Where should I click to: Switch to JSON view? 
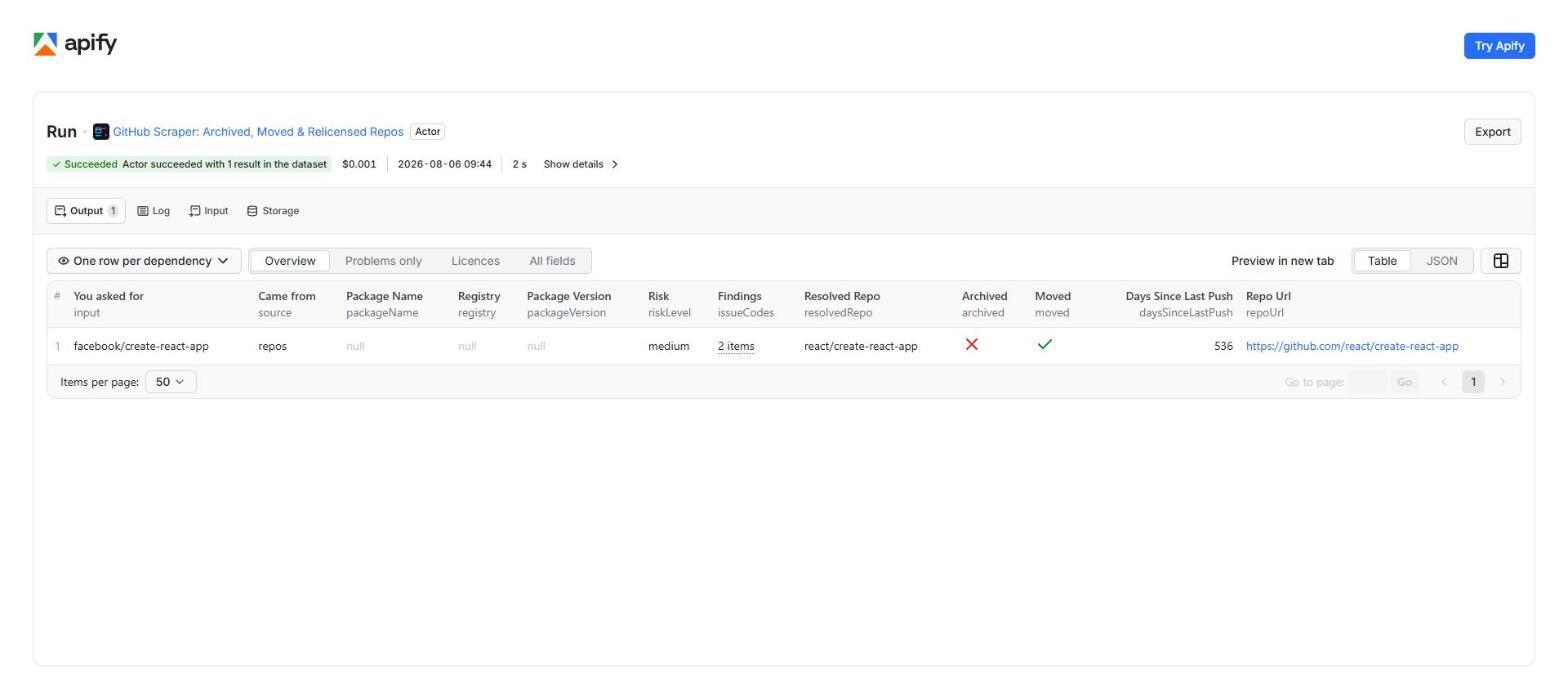(1441, 261)
